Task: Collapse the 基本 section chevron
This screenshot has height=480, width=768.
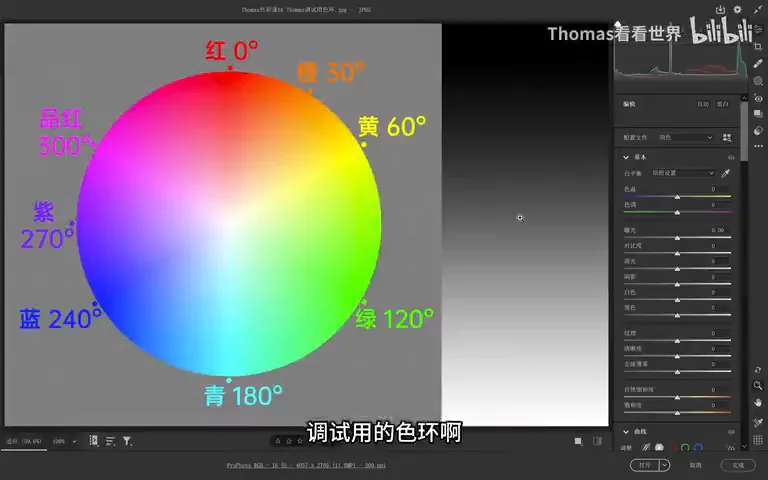Action: [x=626, y=157]
